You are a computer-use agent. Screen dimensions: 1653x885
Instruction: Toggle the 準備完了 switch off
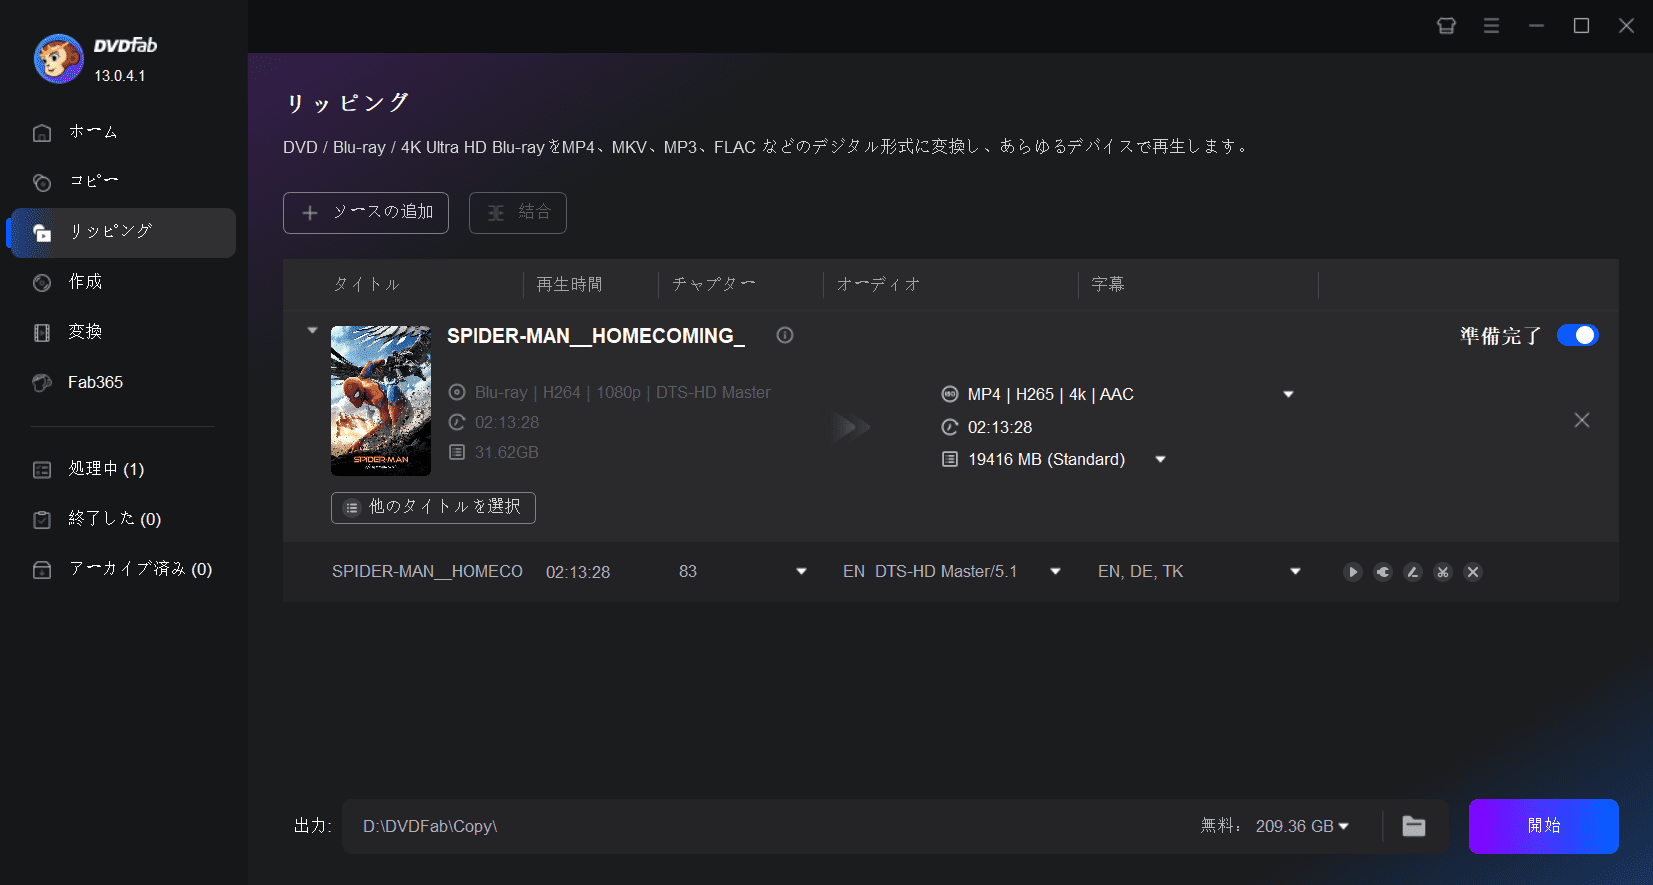click(1578, 335)
